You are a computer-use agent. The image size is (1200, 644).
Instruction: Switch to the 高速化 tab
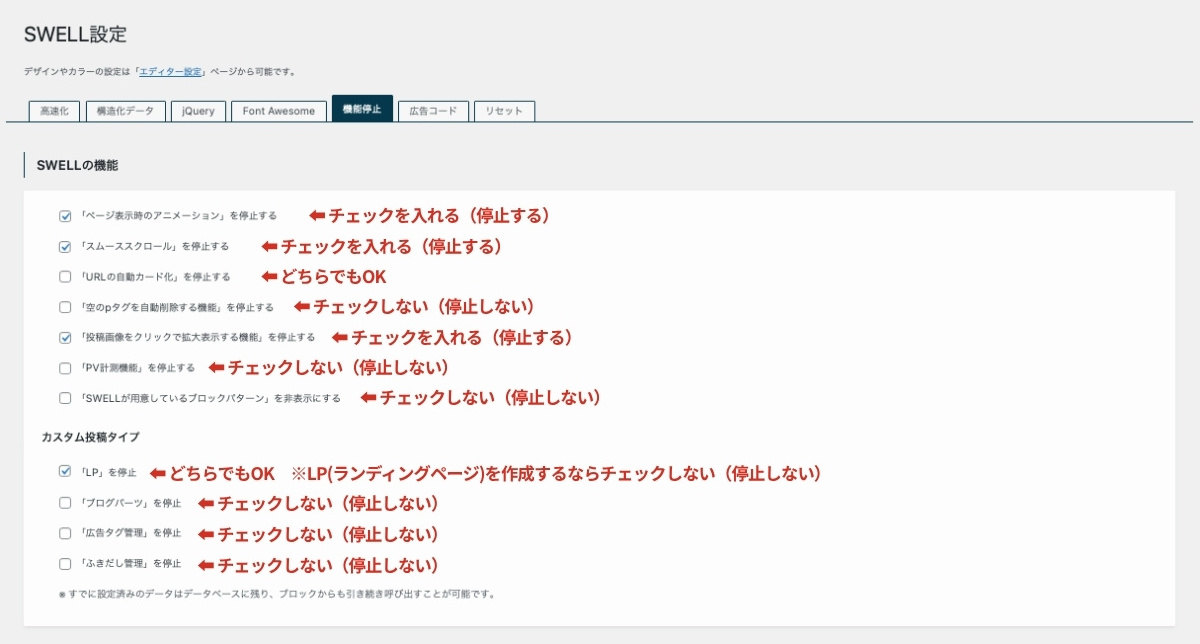click(x=53, y=111)
